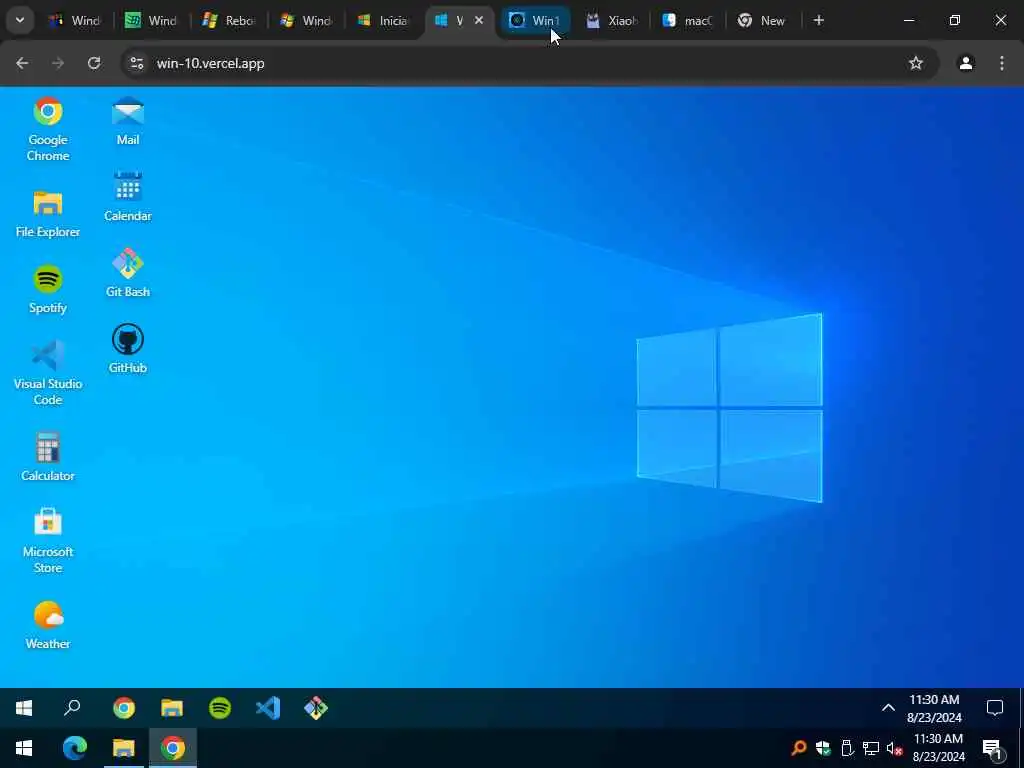Open the Calendar desktop icon
Viewport: 1024px width, 768px height.
click(x=127, y=197)
